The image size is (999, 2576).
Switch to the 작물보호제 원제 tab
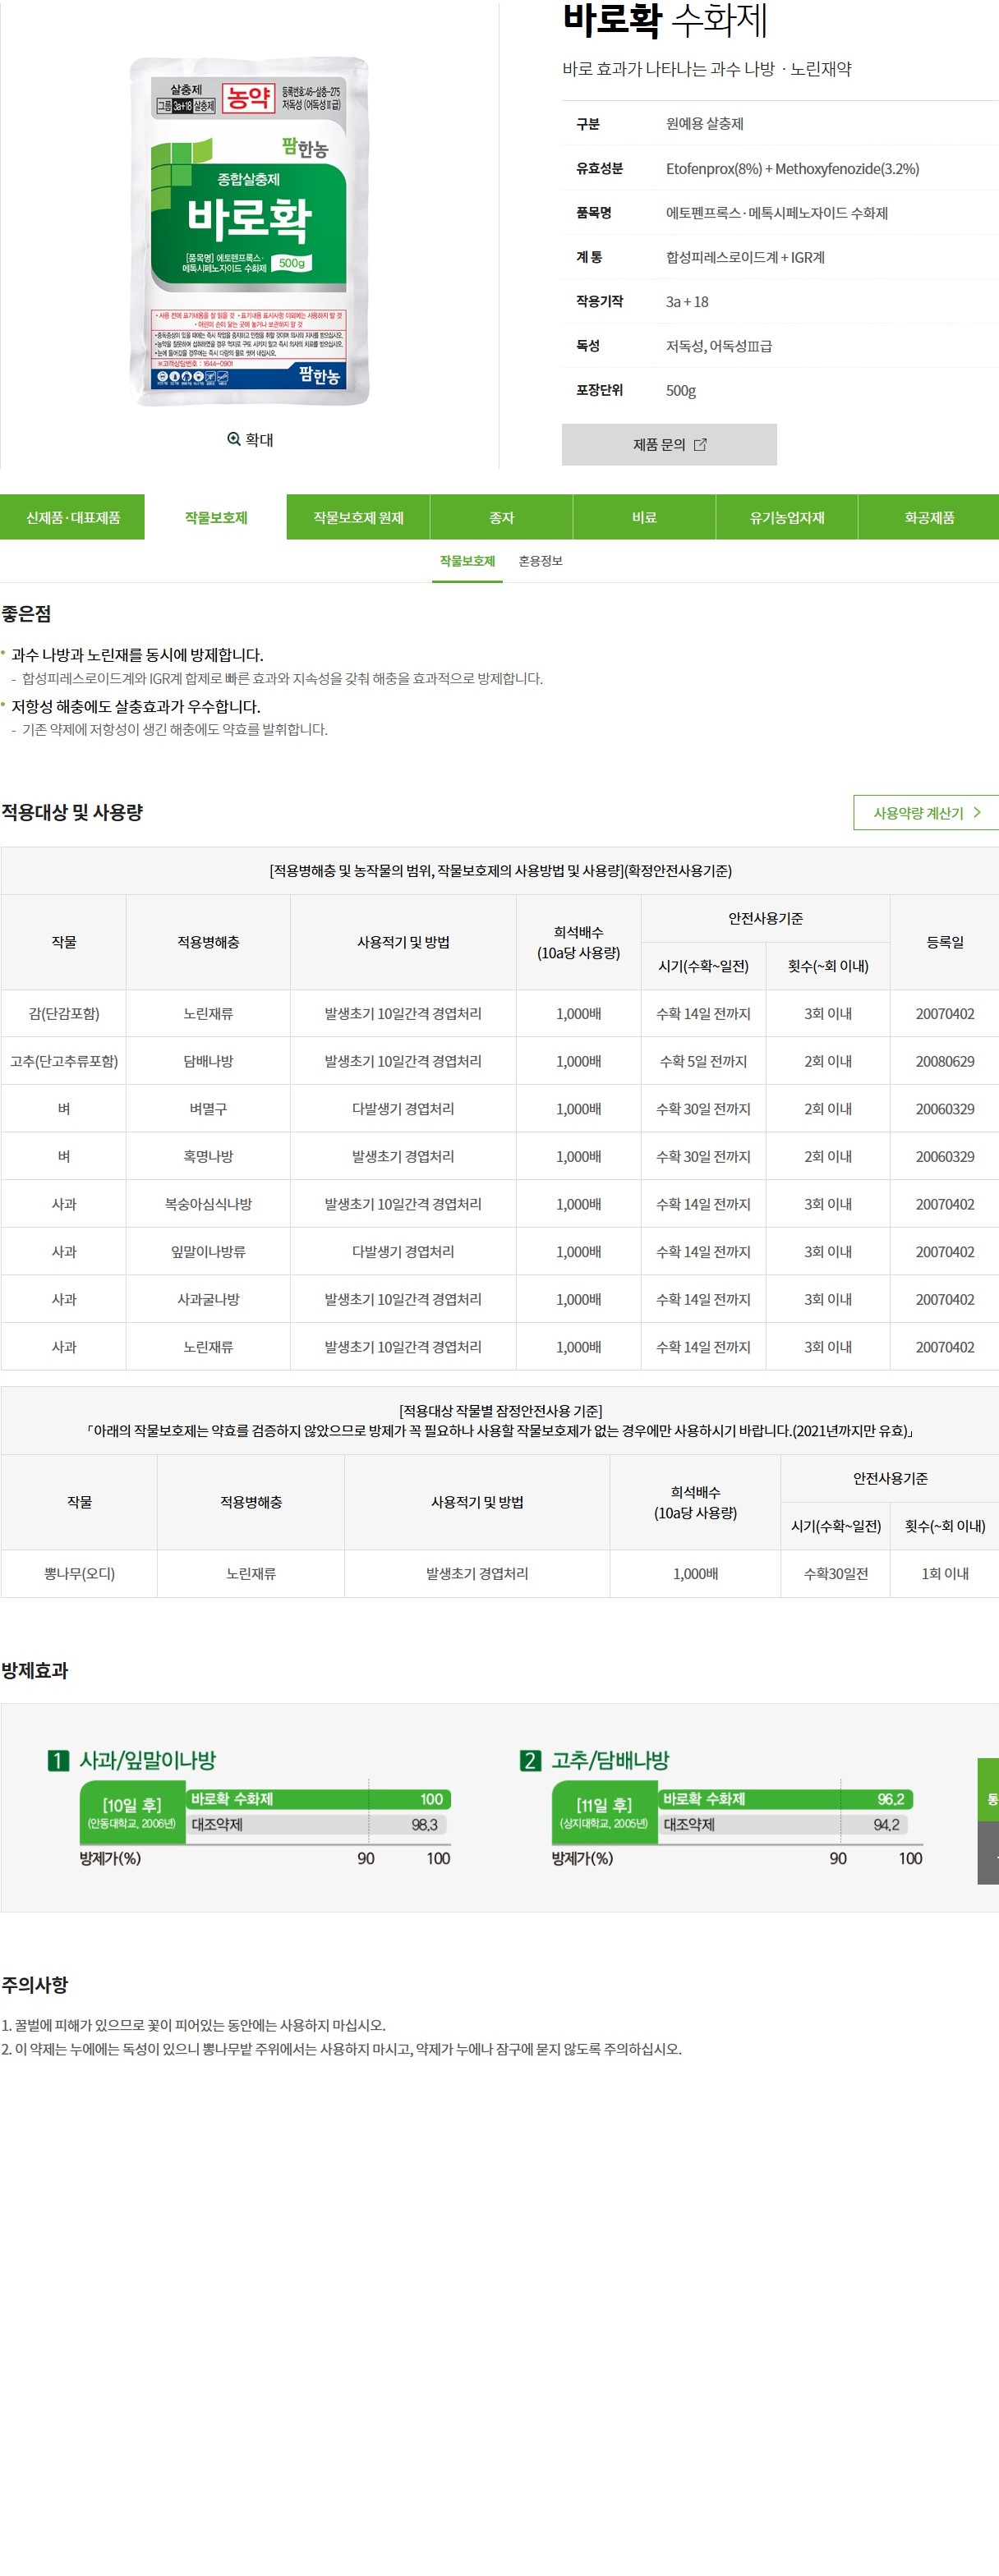tap(359, 517)
